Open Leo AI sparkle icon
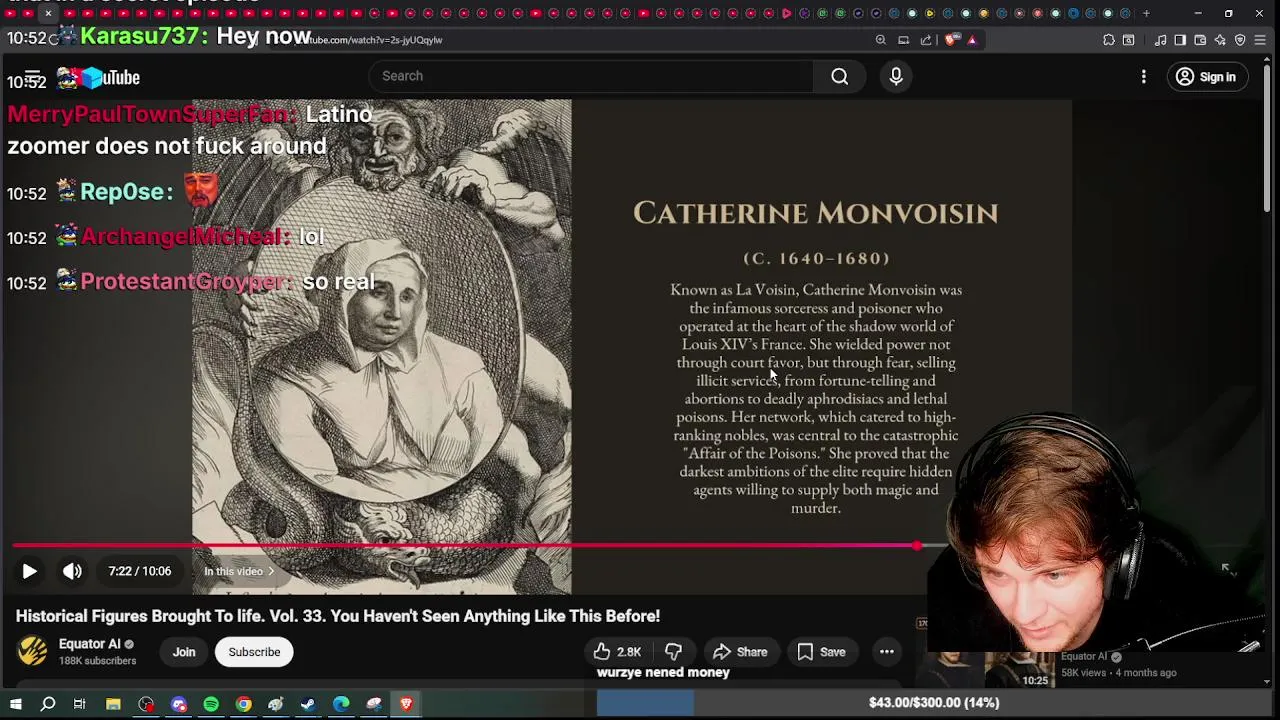This screenshot has width=1280, height=720. tap(1220, 40)
